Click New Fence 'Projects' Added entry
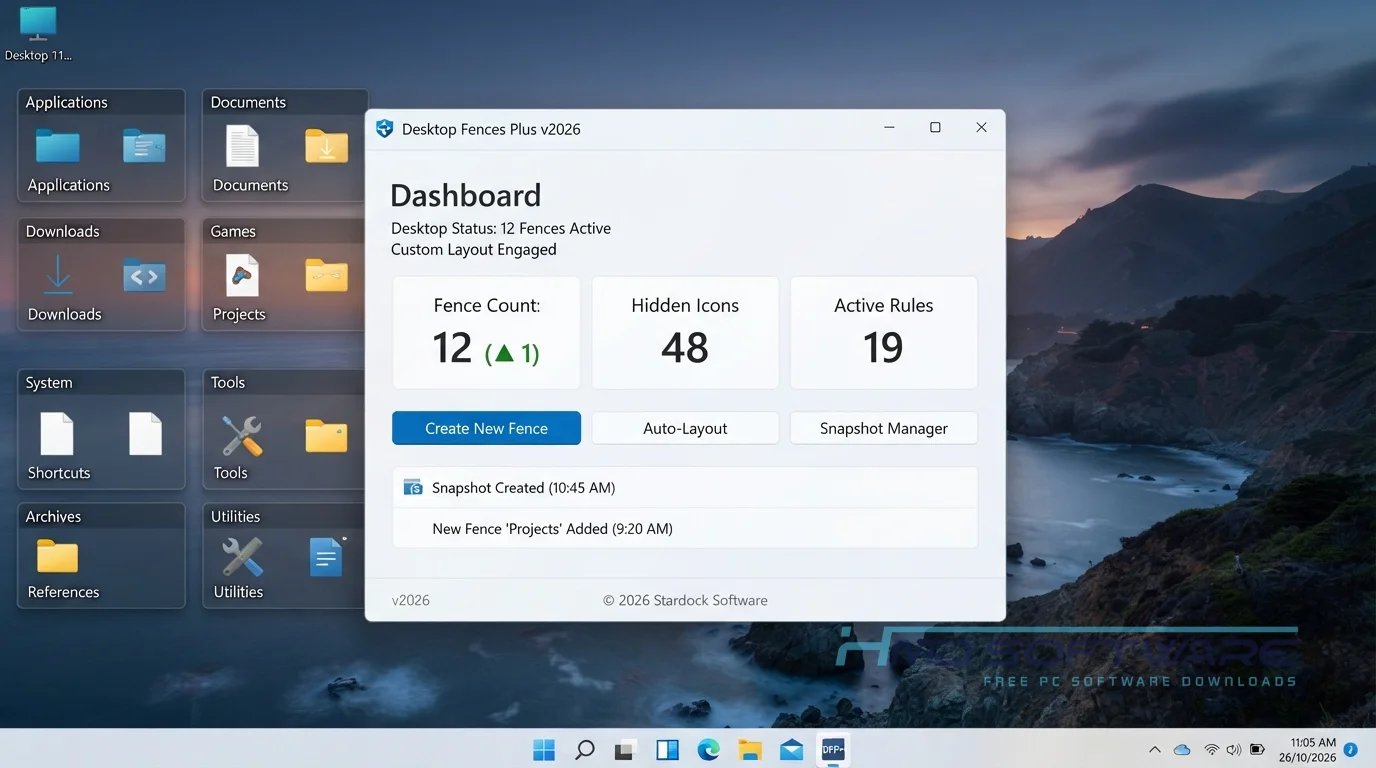The width and height of the screenshot is (1376, 768). [x=685, y=528]
